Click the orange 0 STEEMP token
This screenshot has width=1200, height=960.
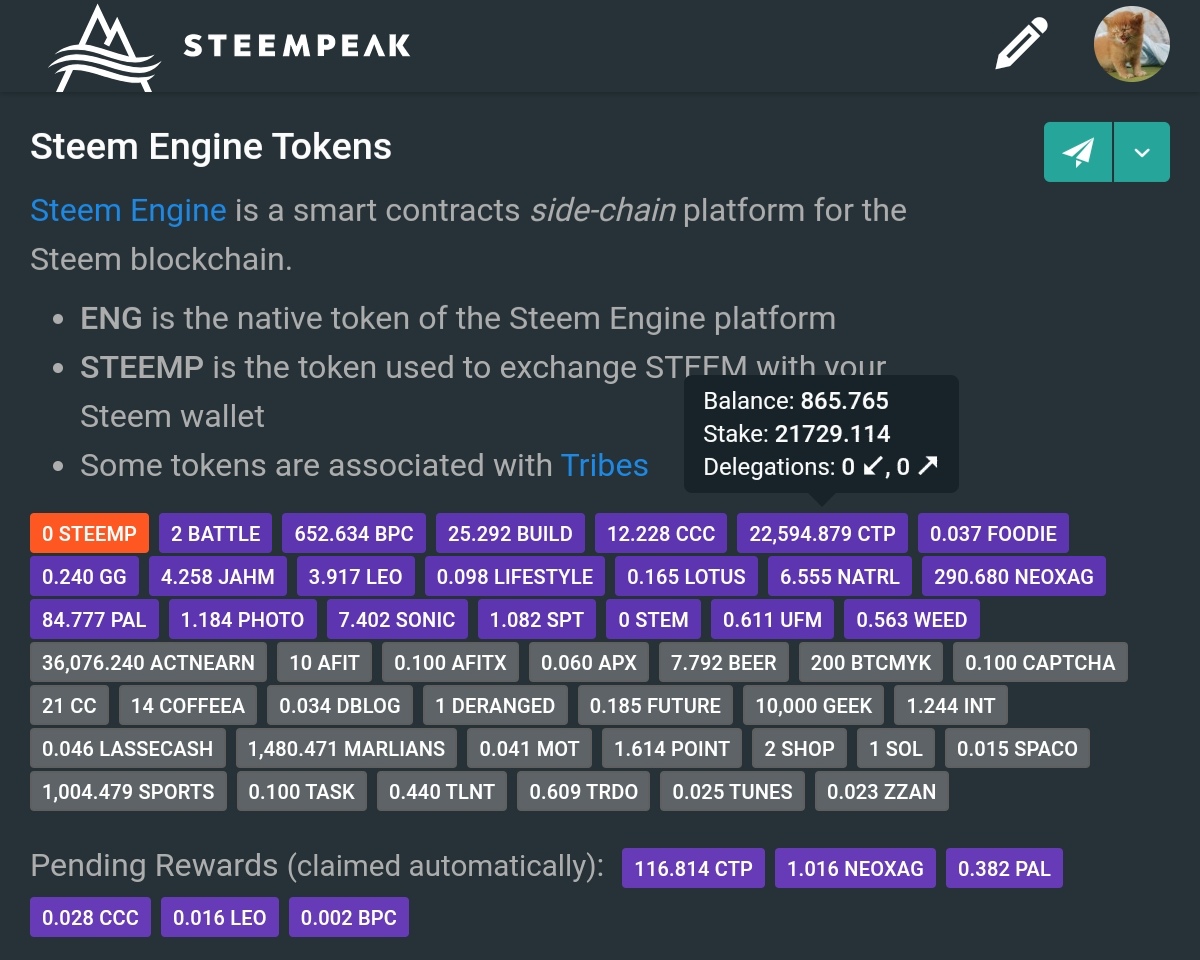(x=89, y=533)
